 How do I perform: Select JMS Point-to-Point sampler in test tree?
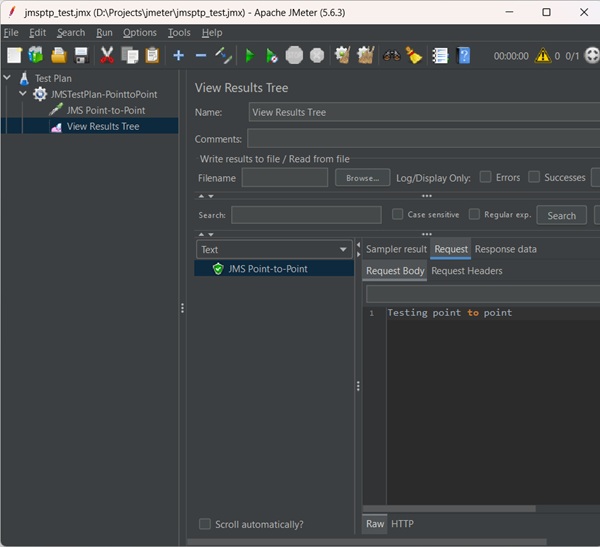[x=106, y=110]
